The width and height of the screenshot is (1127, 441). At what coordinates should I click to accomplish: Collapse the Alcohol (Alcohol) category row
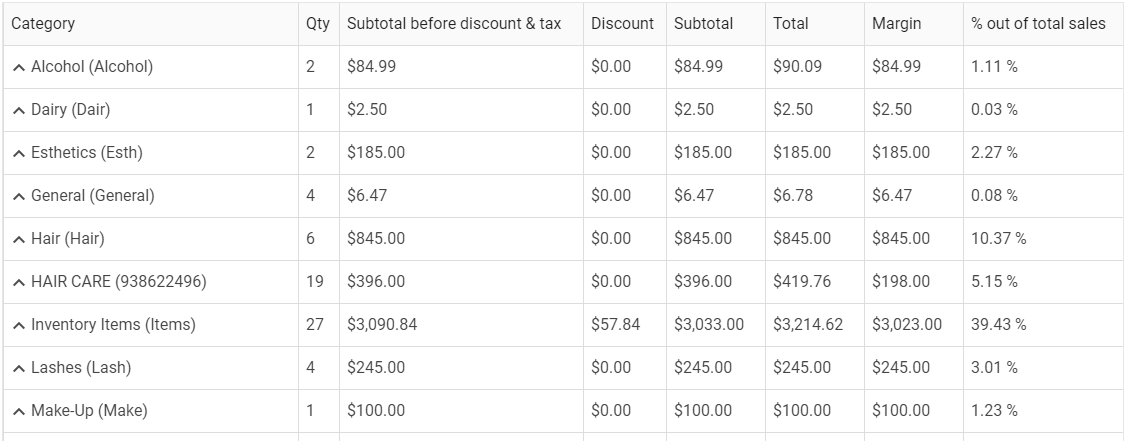pyautogui.click(x=19, y=67)
